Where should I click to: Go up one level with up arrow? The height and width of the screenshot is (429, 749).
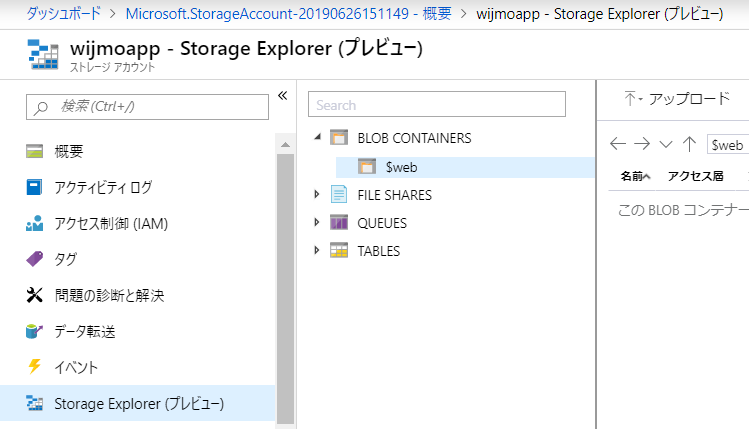[x=689, y=144]
